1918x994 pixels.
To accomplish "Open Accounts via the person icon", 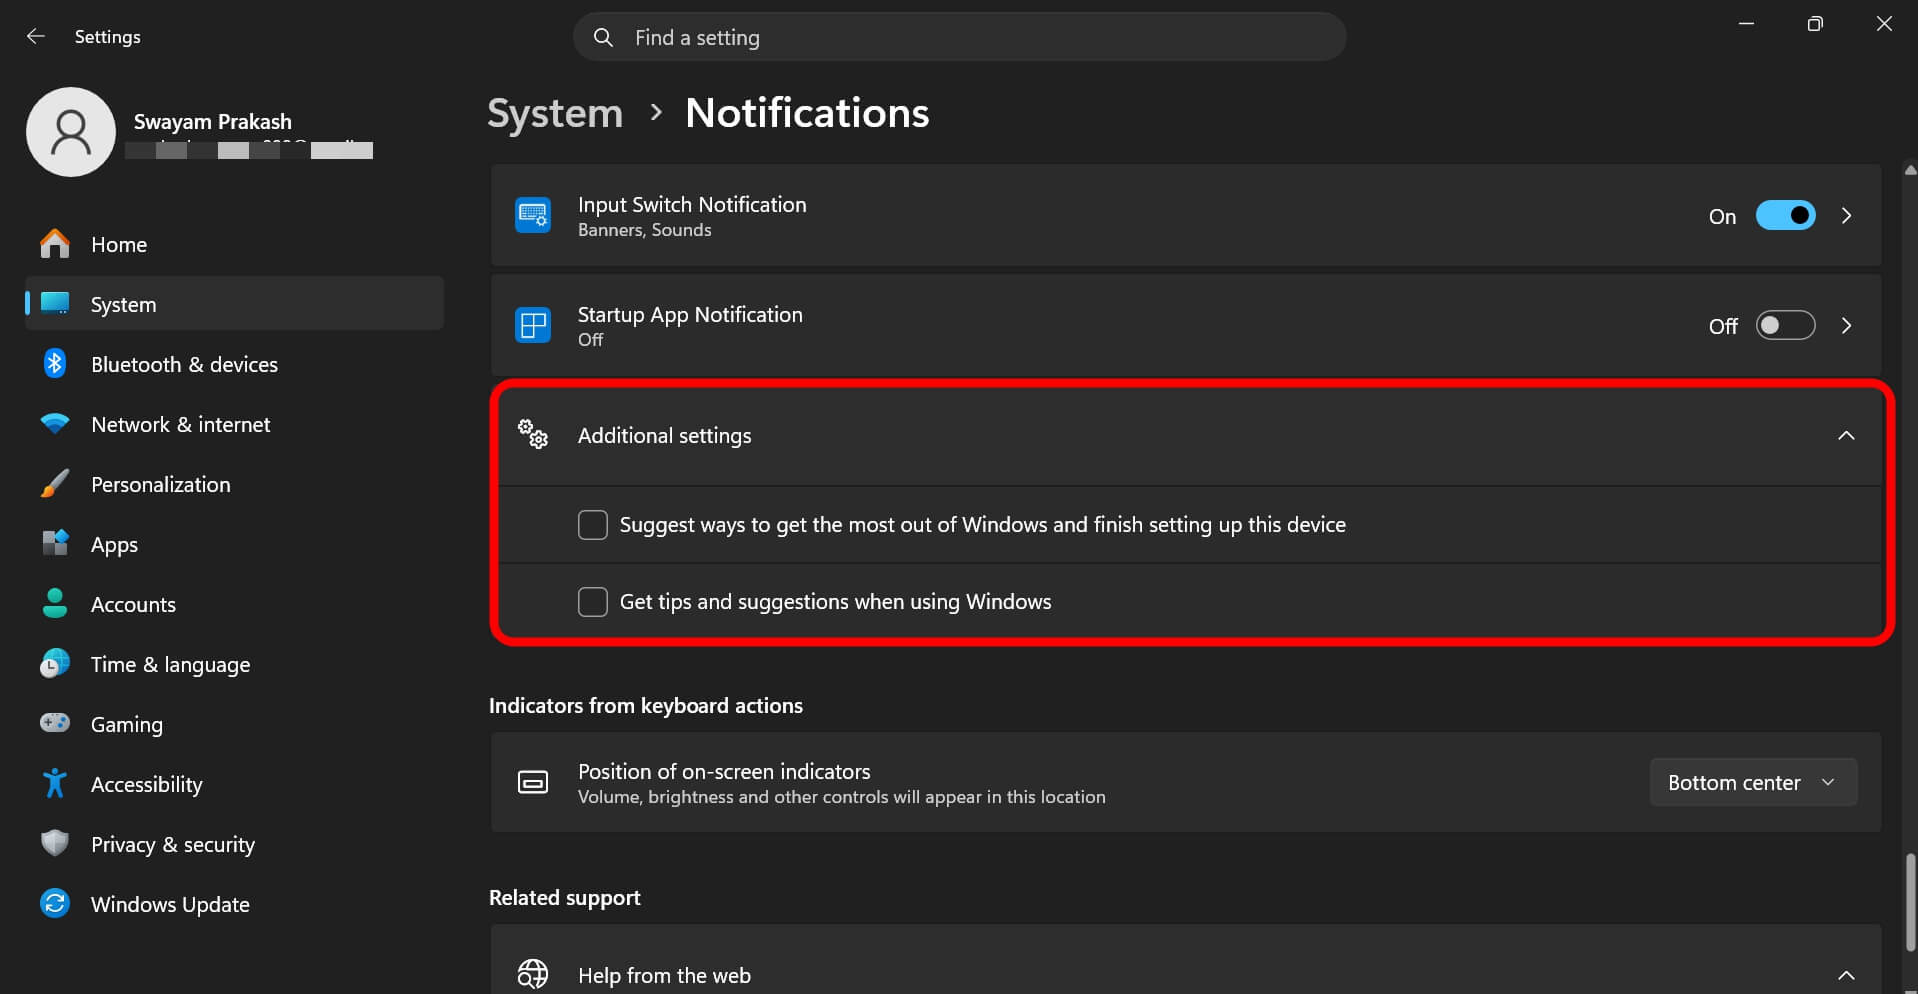I will click(55, 604).
